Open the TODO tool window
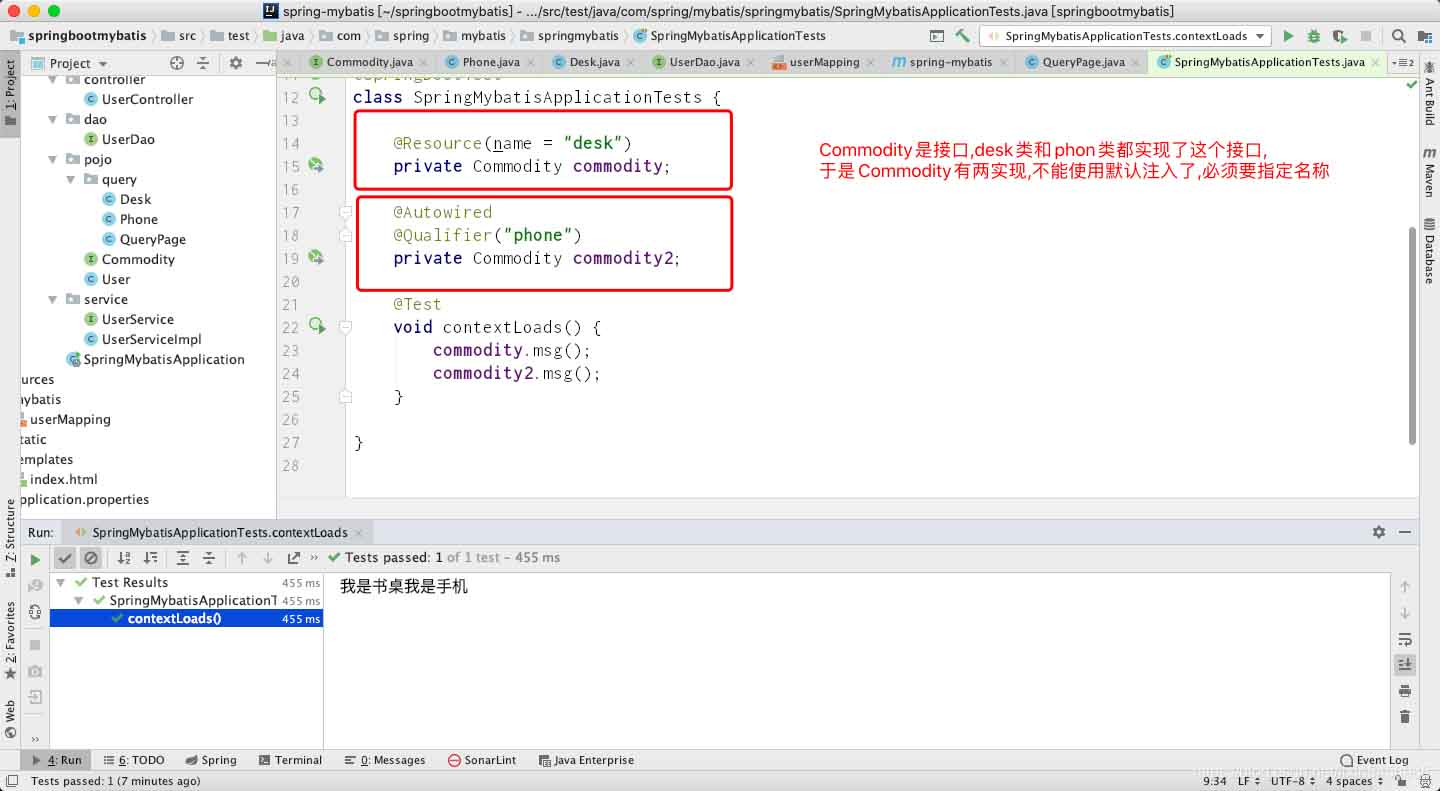Screen dimensions: 1440x791 pyautogui.click(x=133, y=760)
